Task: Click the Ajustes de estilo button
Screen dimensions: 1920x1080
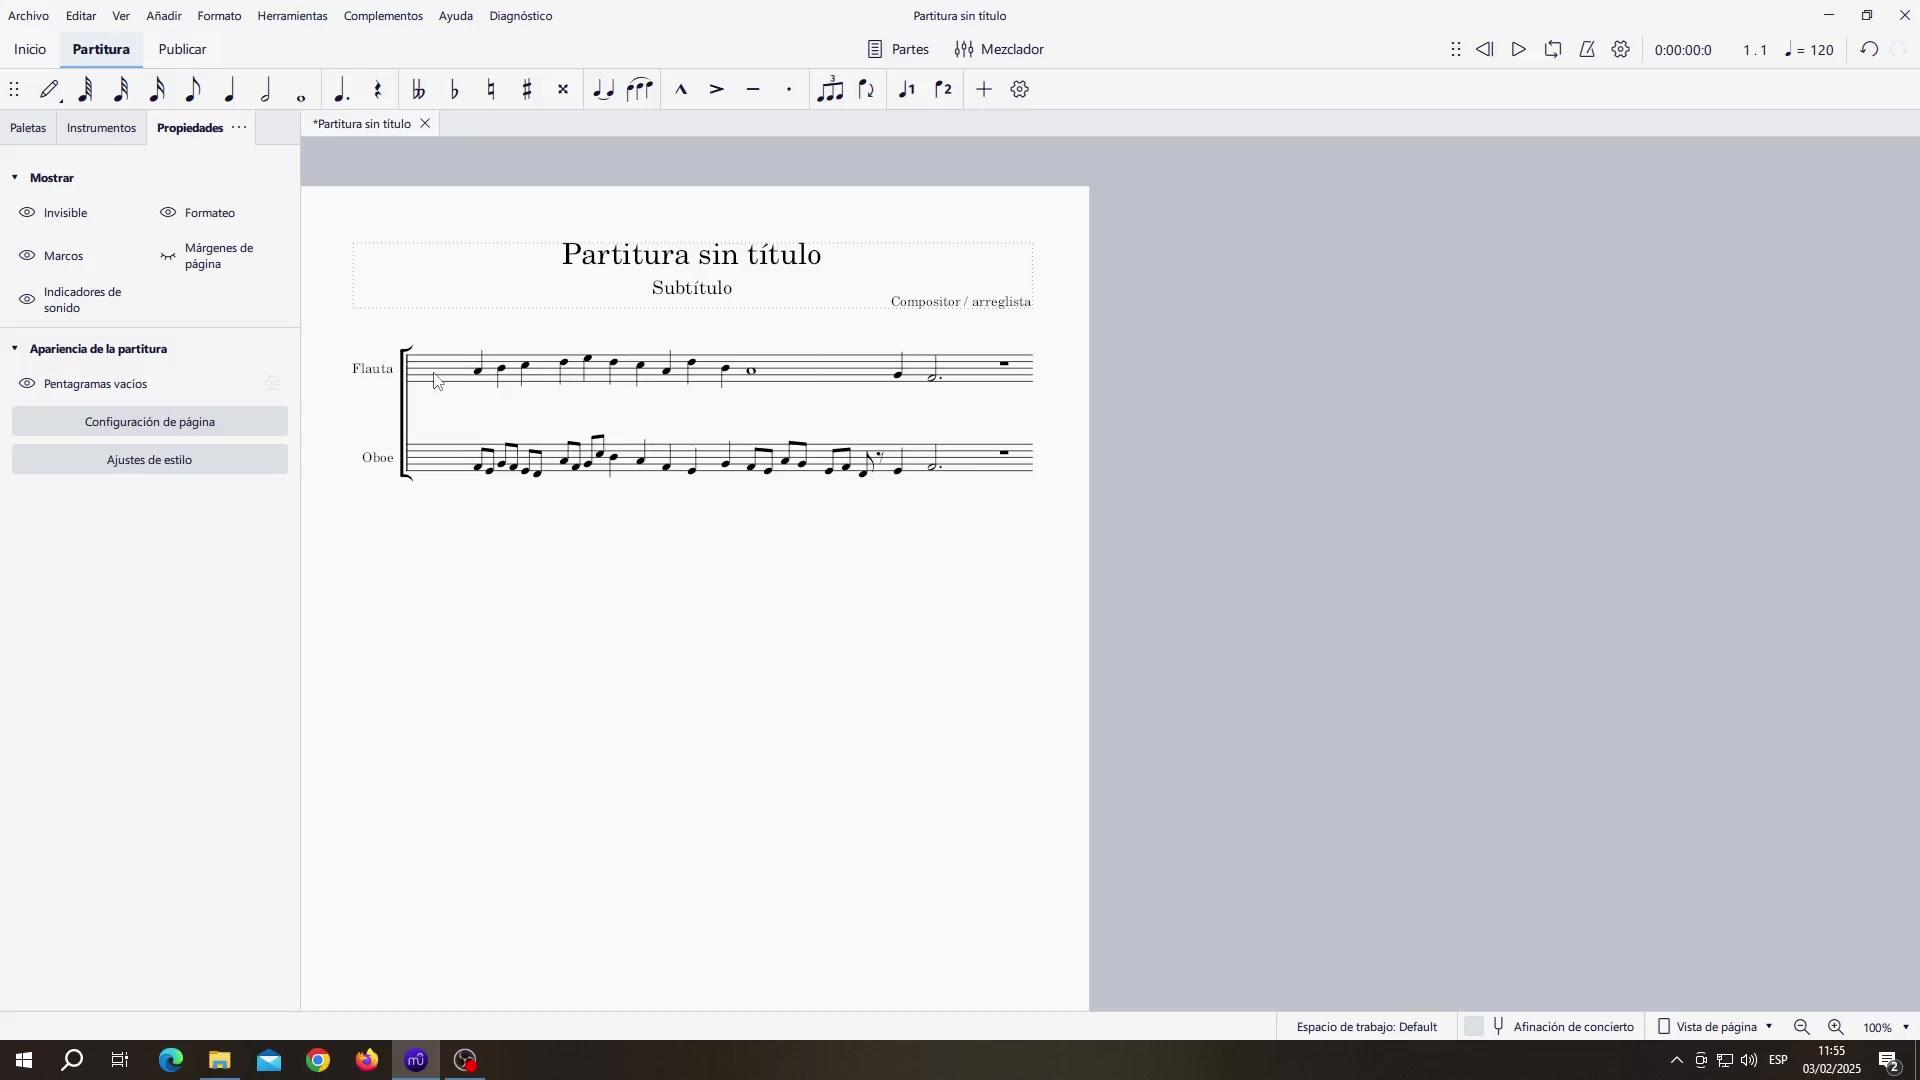Action: point(150,460)
